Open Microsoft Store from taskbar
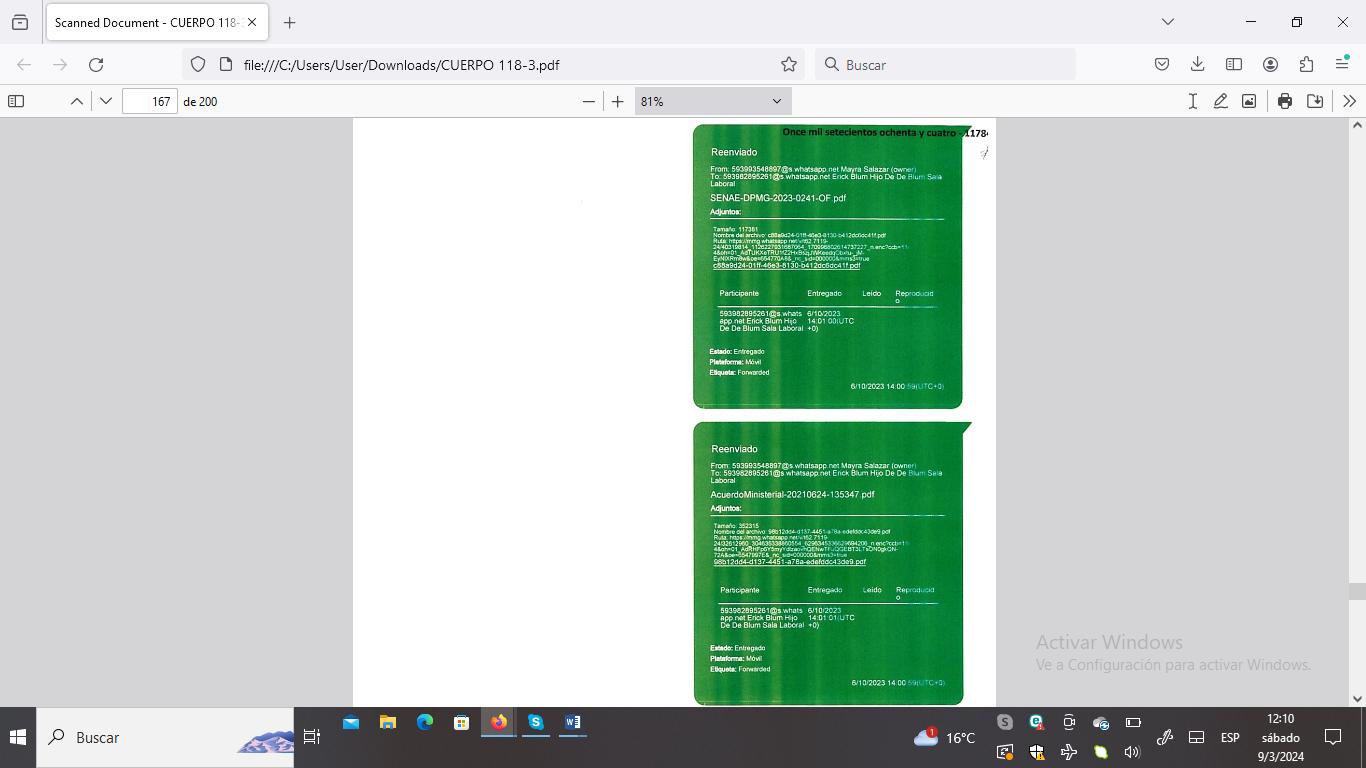Image resolution: width=1366 pixels, height=768 pixels. point(461,722)
